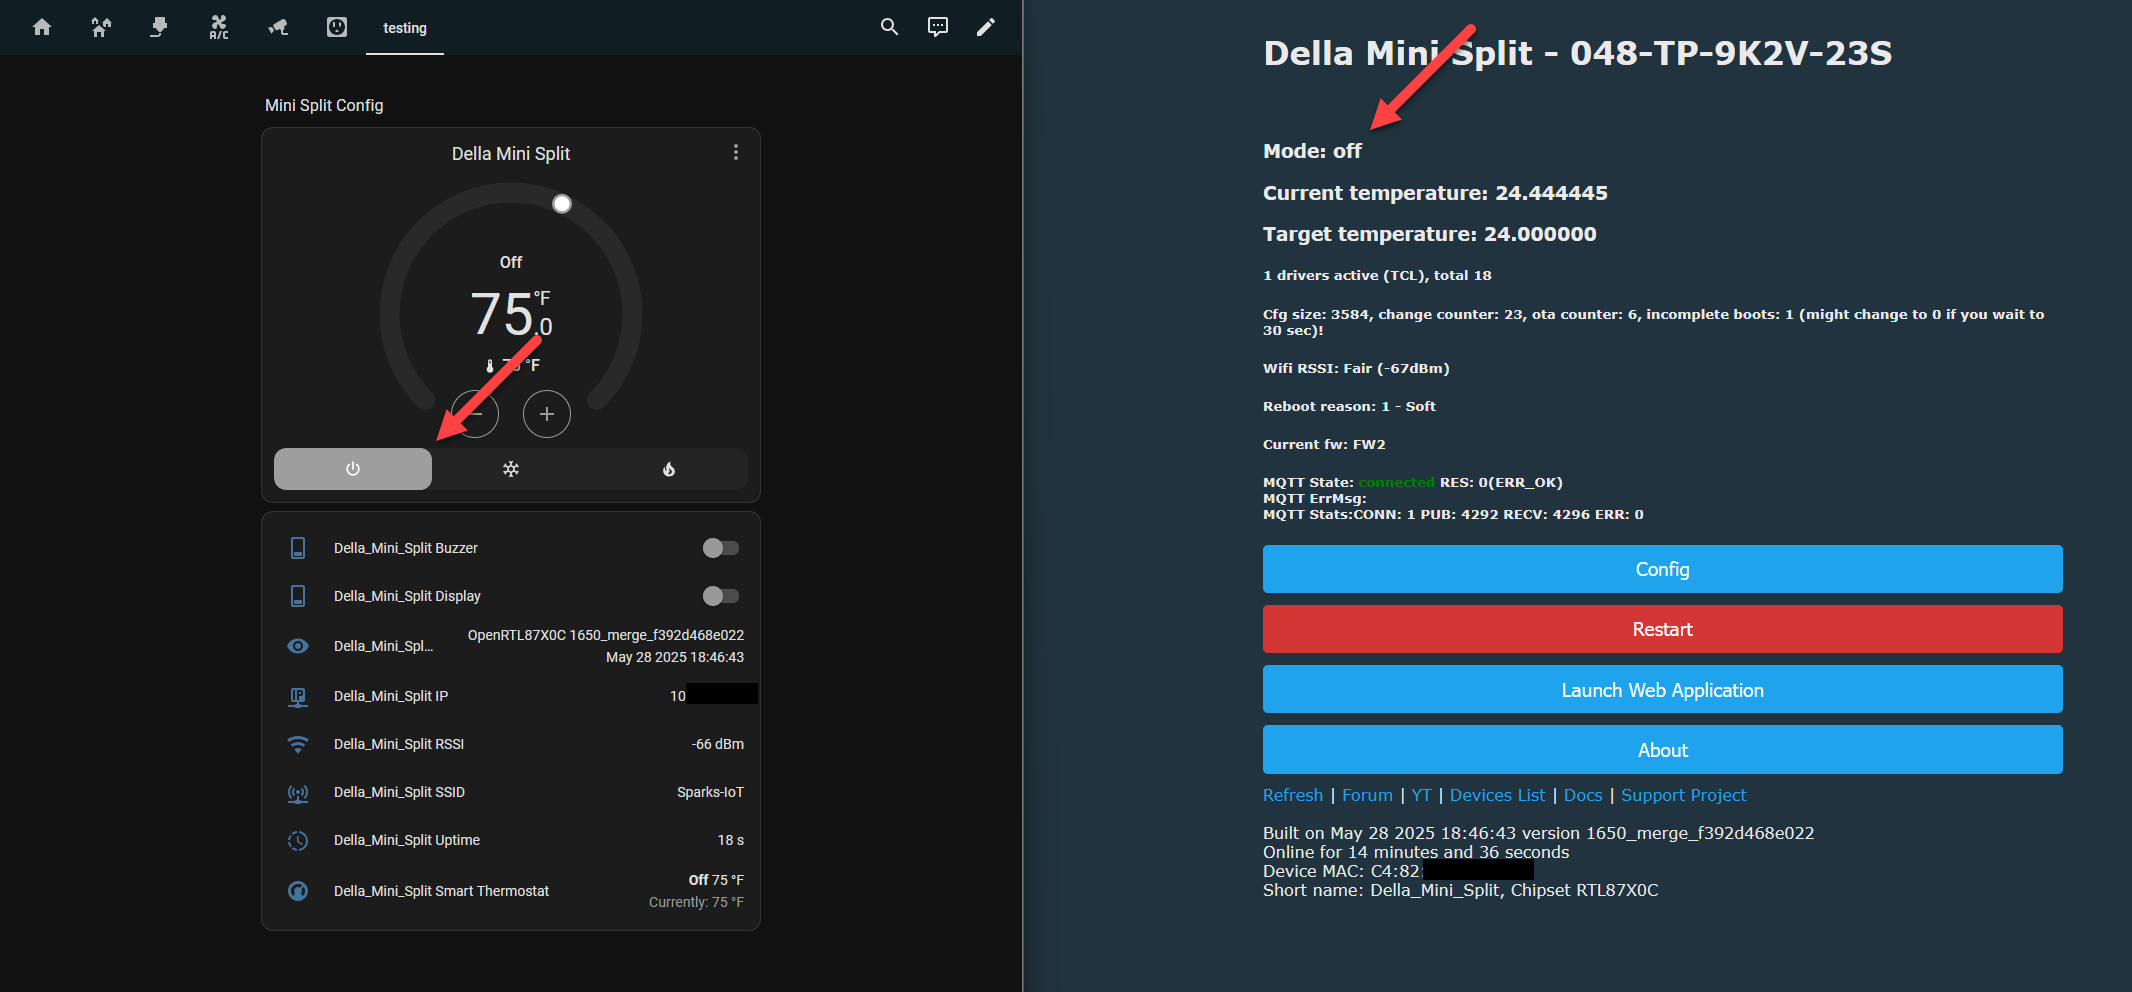Viewport: 2132px width, 992px height.
Task: Click the Della Mini Split card title
Action: pyautogui.click(x=510, y=153)
